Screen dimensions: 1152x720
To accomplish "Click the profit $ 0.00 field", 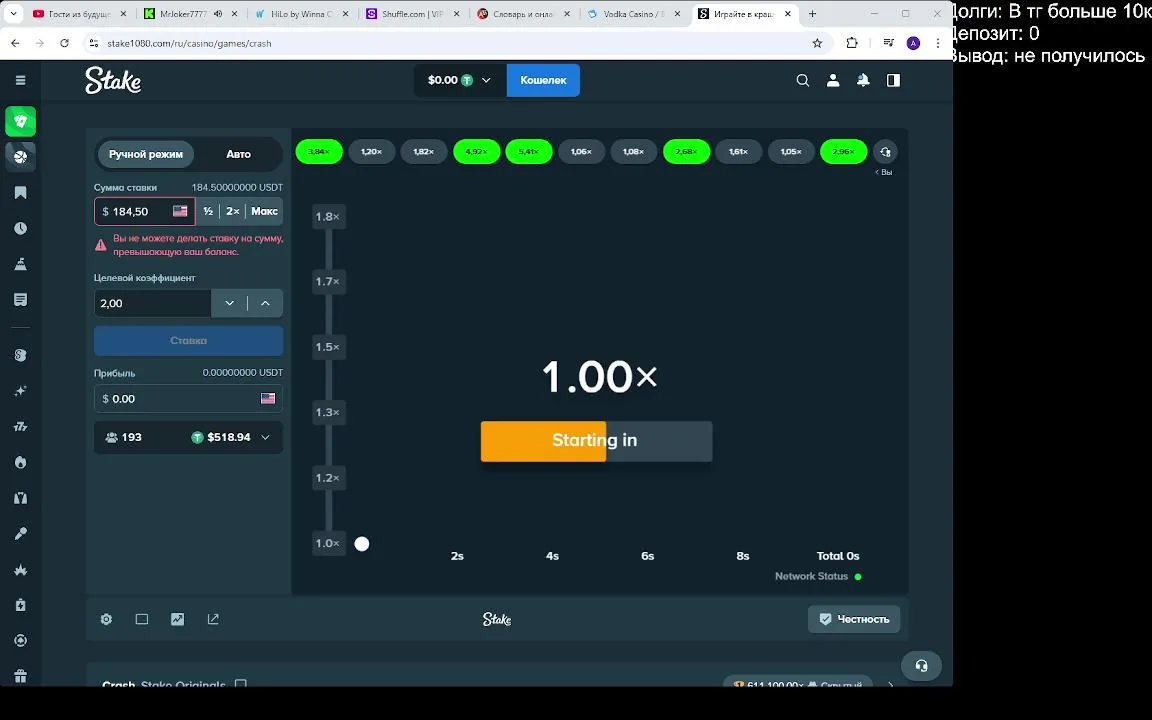I will click(189, 398).
